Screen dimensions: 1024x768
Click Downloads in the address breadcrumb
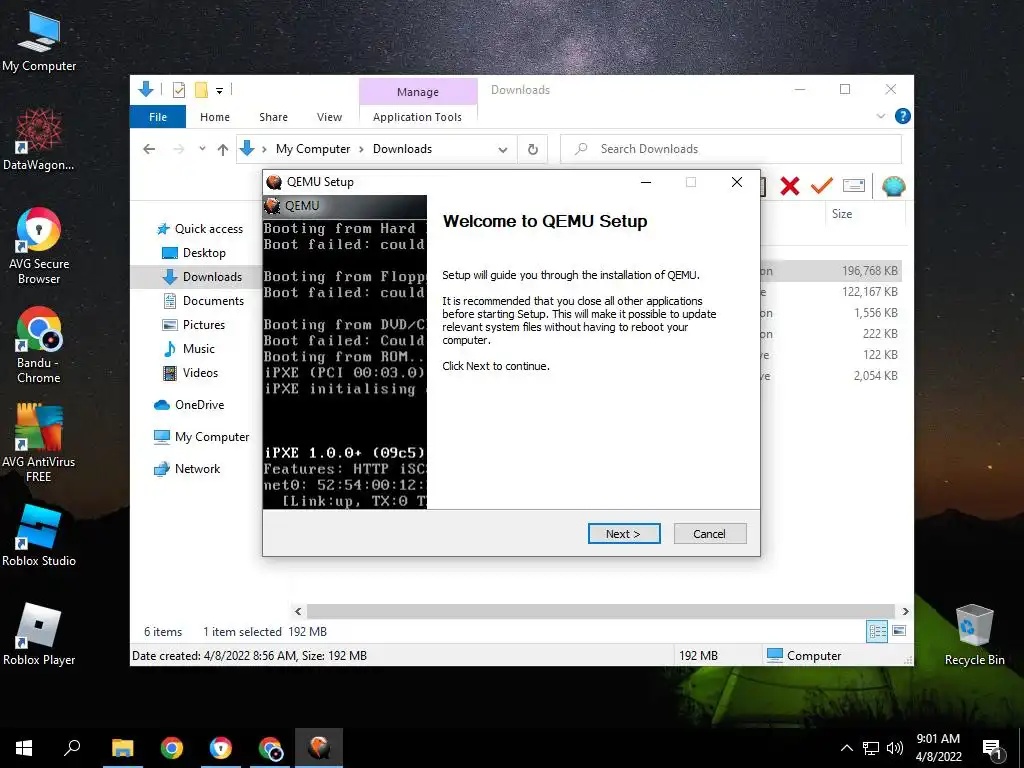tap(402, 149)
